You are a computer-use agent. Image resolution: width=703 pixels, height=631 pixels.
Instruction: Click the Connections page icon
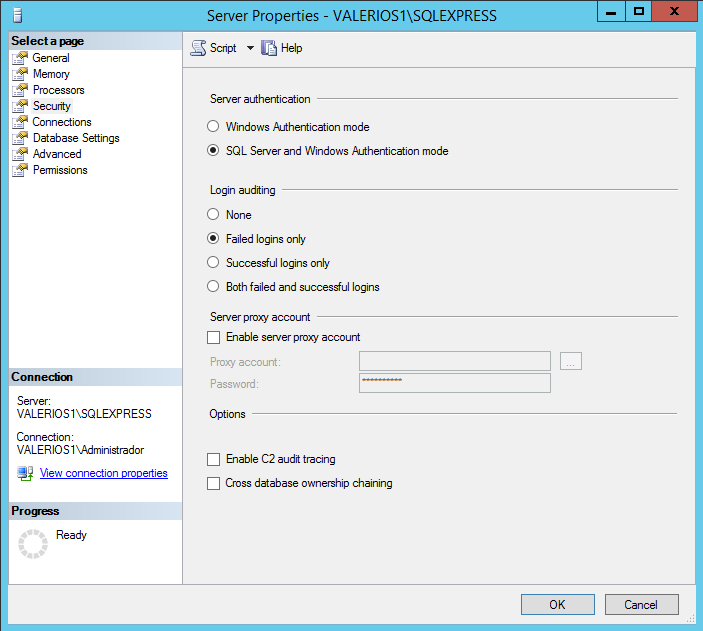pos(20,122)
